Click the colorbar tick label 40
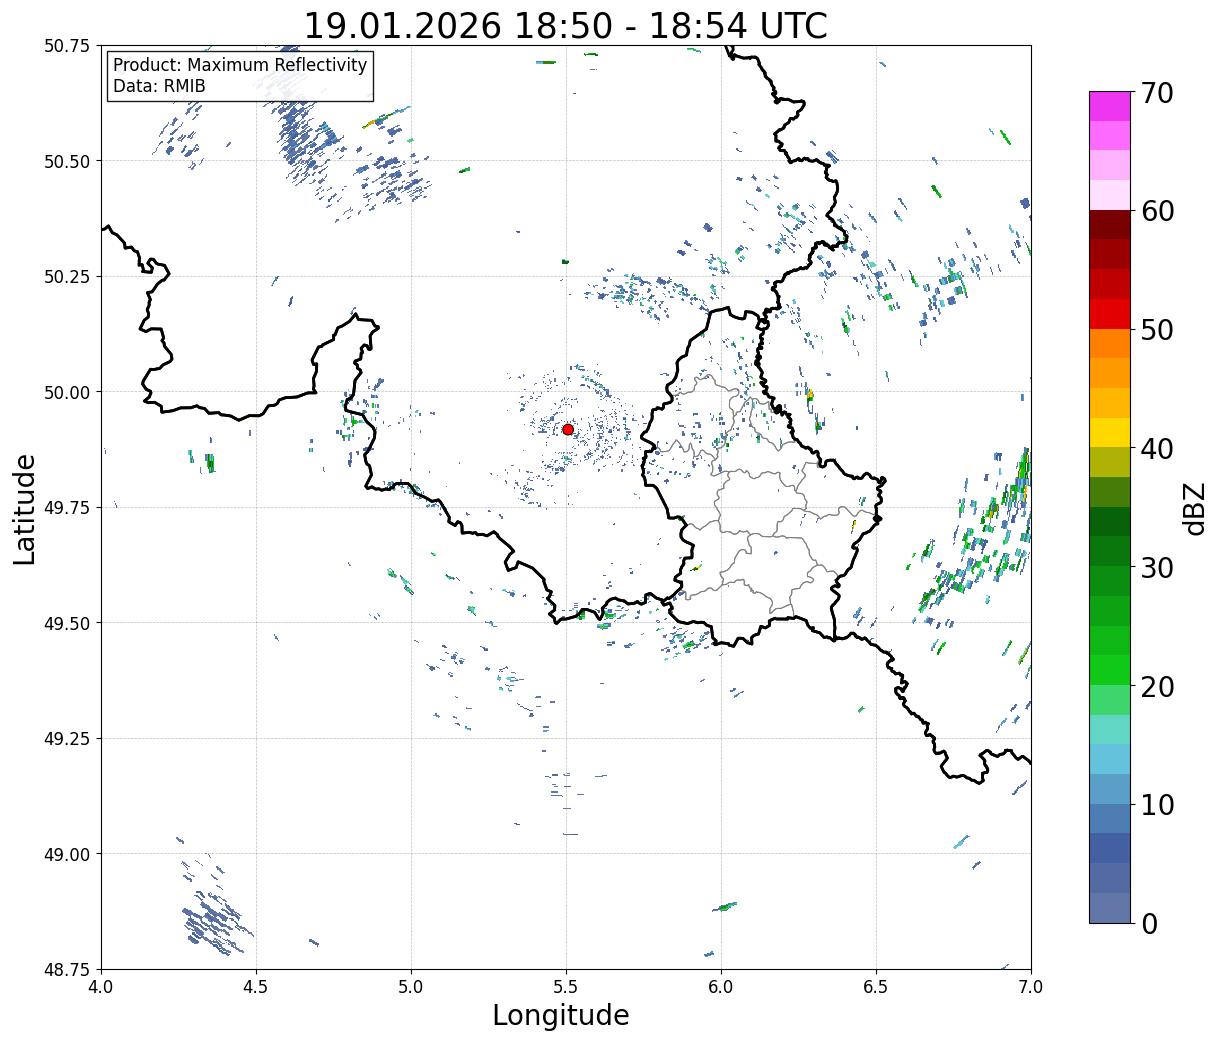Image resolution: width=1219 pixels, height=1040 pixels. [1156, 449]
